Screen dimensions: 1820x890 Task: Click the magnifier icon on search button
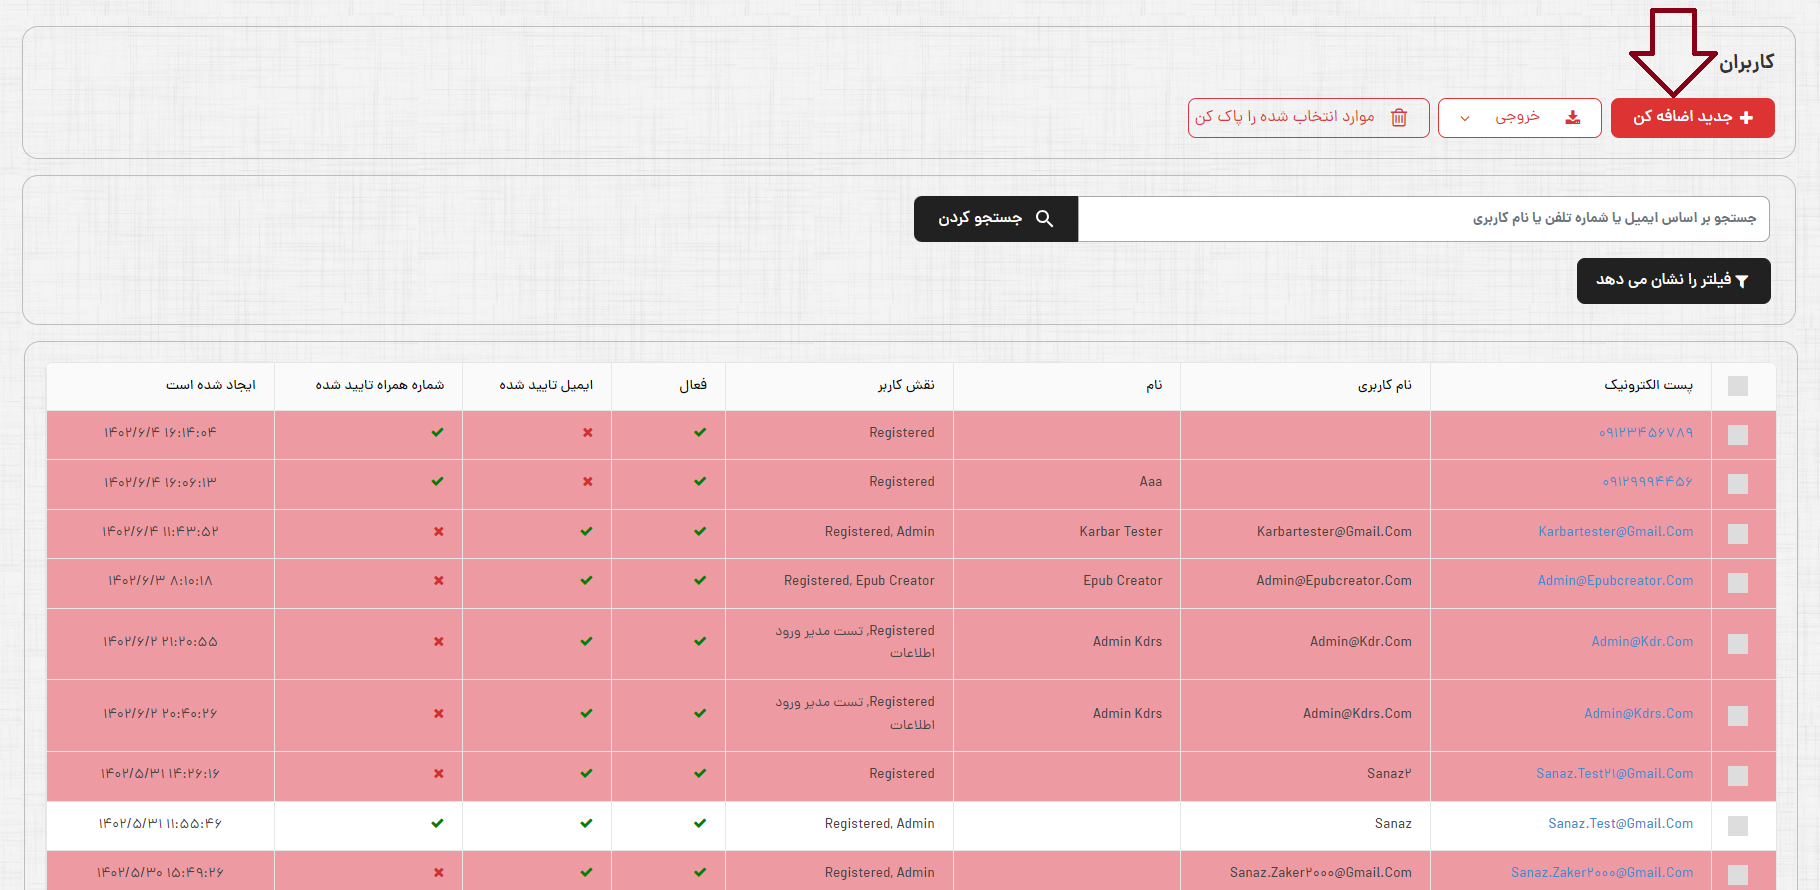[x=1044, y=219]
